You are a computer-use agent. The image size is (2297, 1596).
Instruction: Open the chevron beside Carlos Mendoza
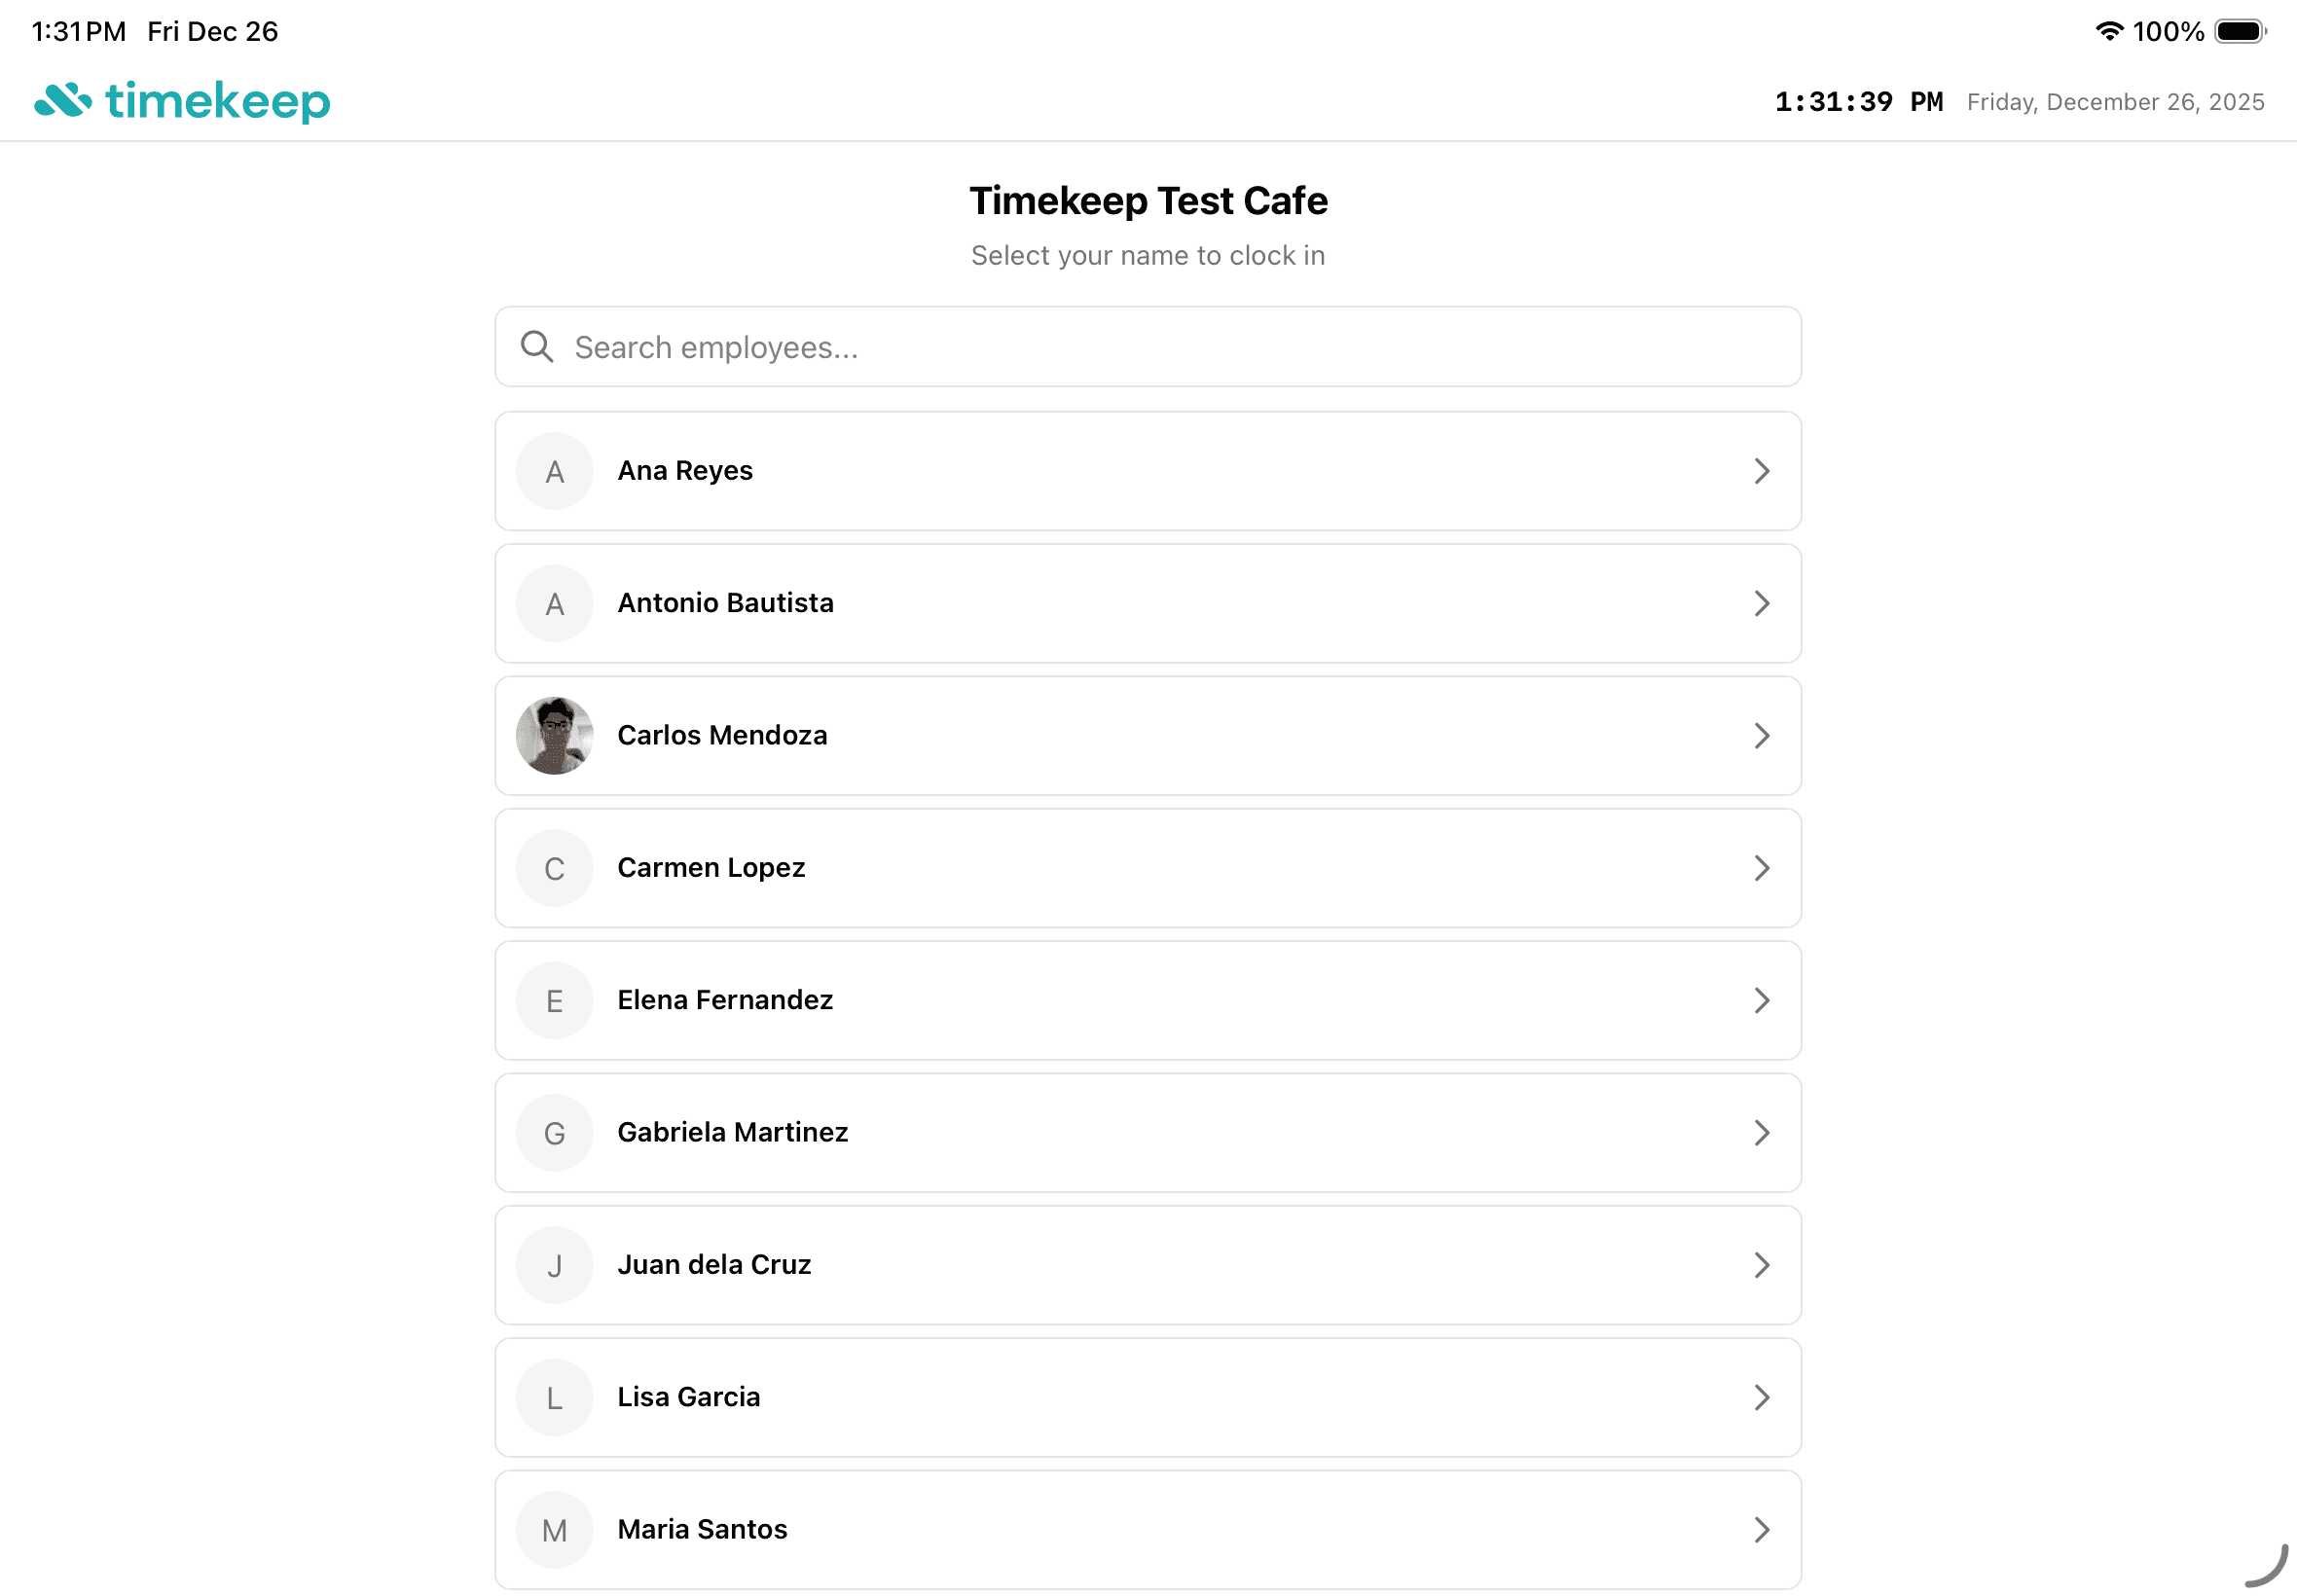coord(1761,736)
